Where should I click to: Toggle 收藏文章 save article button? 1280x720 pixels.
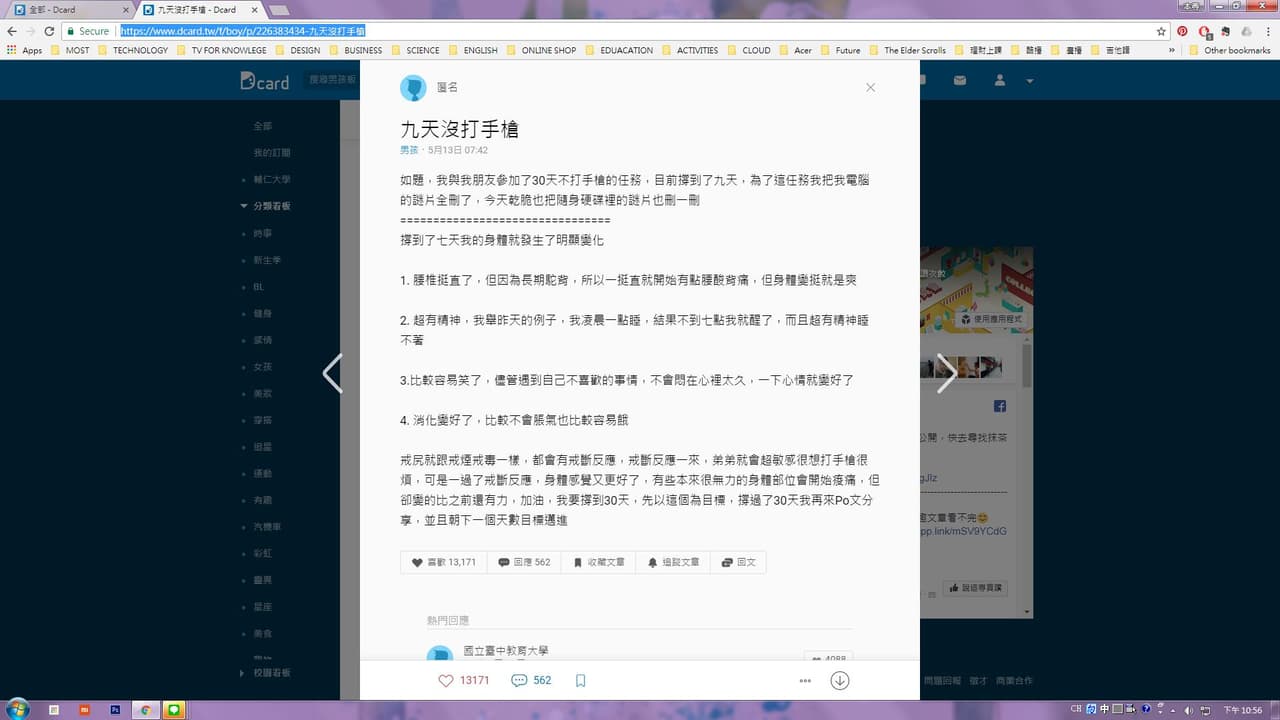599,562
